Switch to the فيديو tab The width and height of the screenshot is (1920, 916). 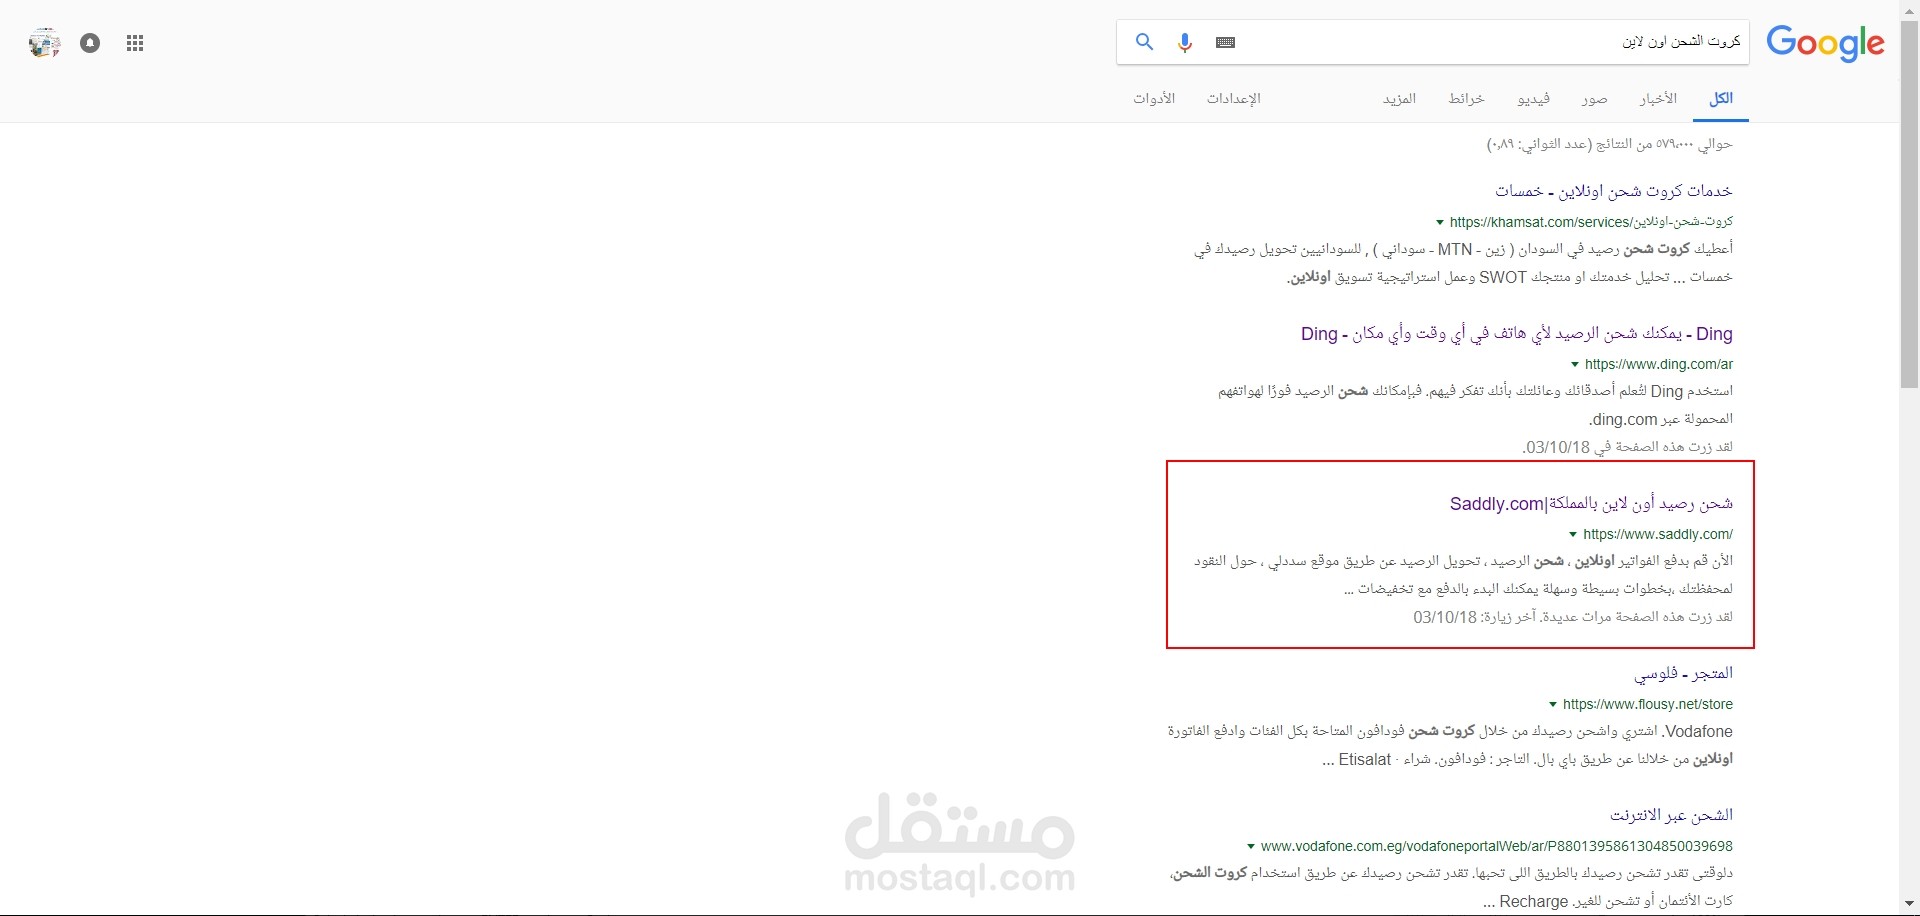(x=1533, y=98)
